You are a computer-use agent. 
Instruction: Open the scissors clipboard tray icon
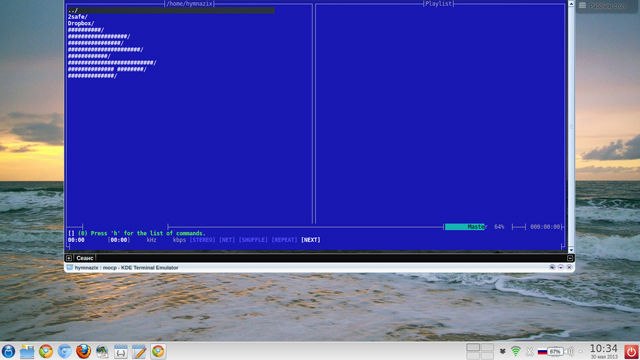[x=529, y=351]
